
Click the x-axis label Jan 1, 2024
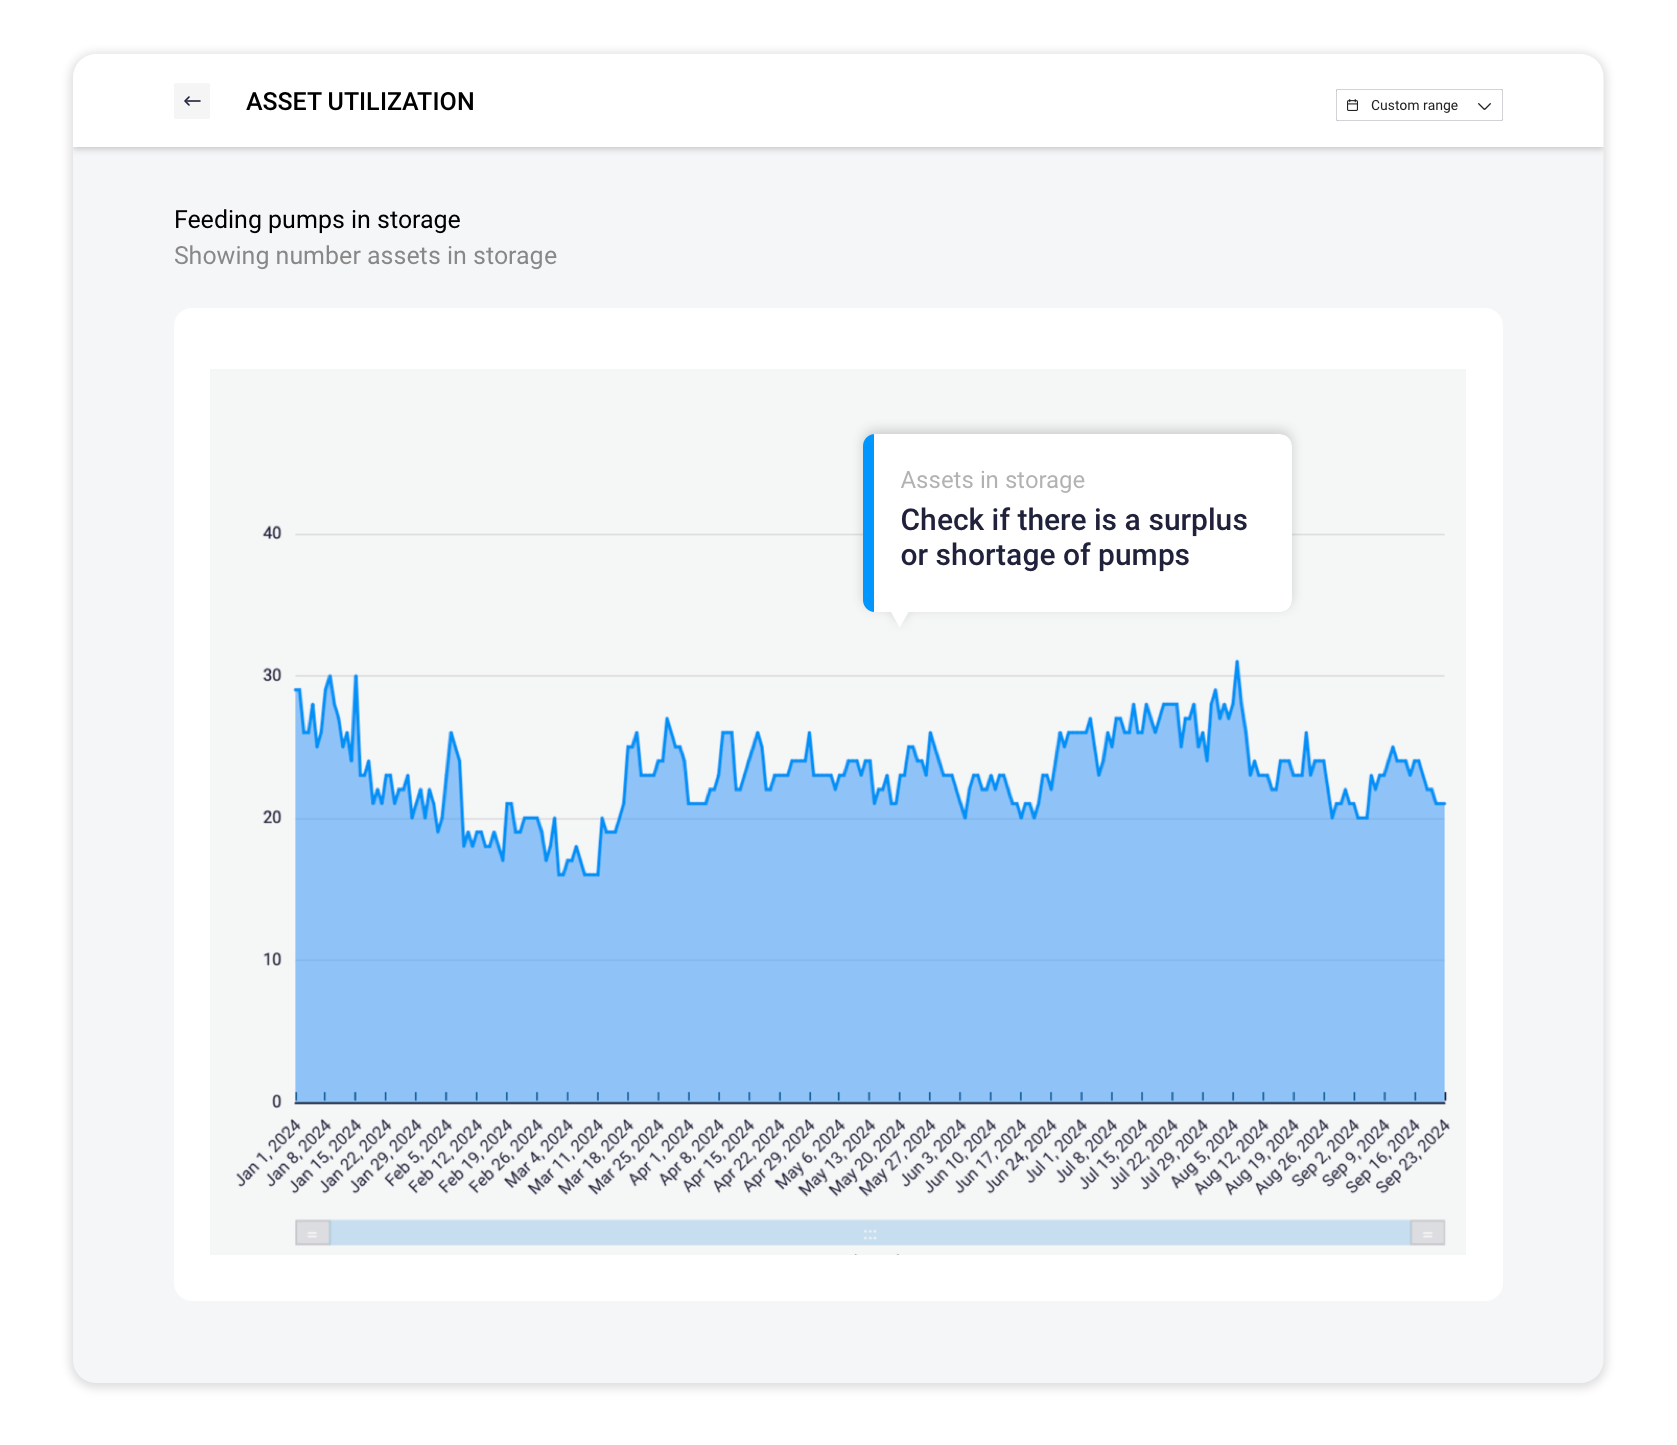(268, 1152)
